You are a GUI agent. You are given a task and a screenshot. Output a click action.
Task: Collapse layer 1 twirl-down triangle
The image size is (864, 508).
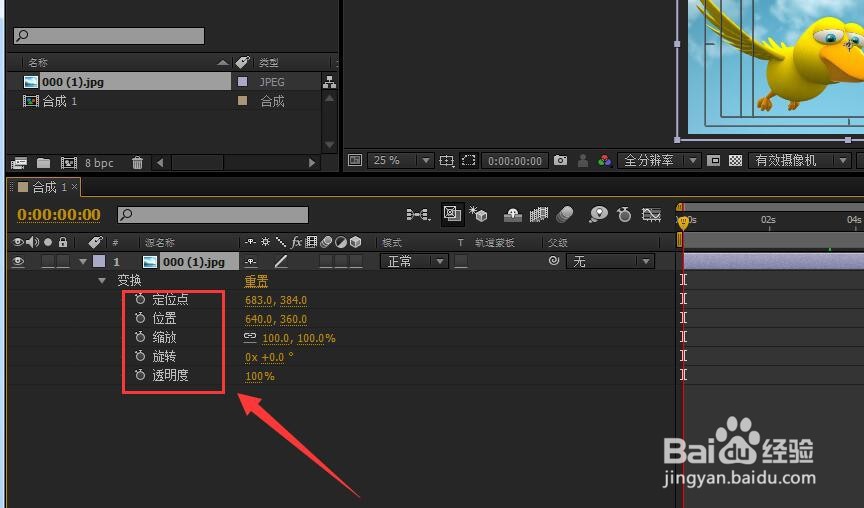pos(83,262)
